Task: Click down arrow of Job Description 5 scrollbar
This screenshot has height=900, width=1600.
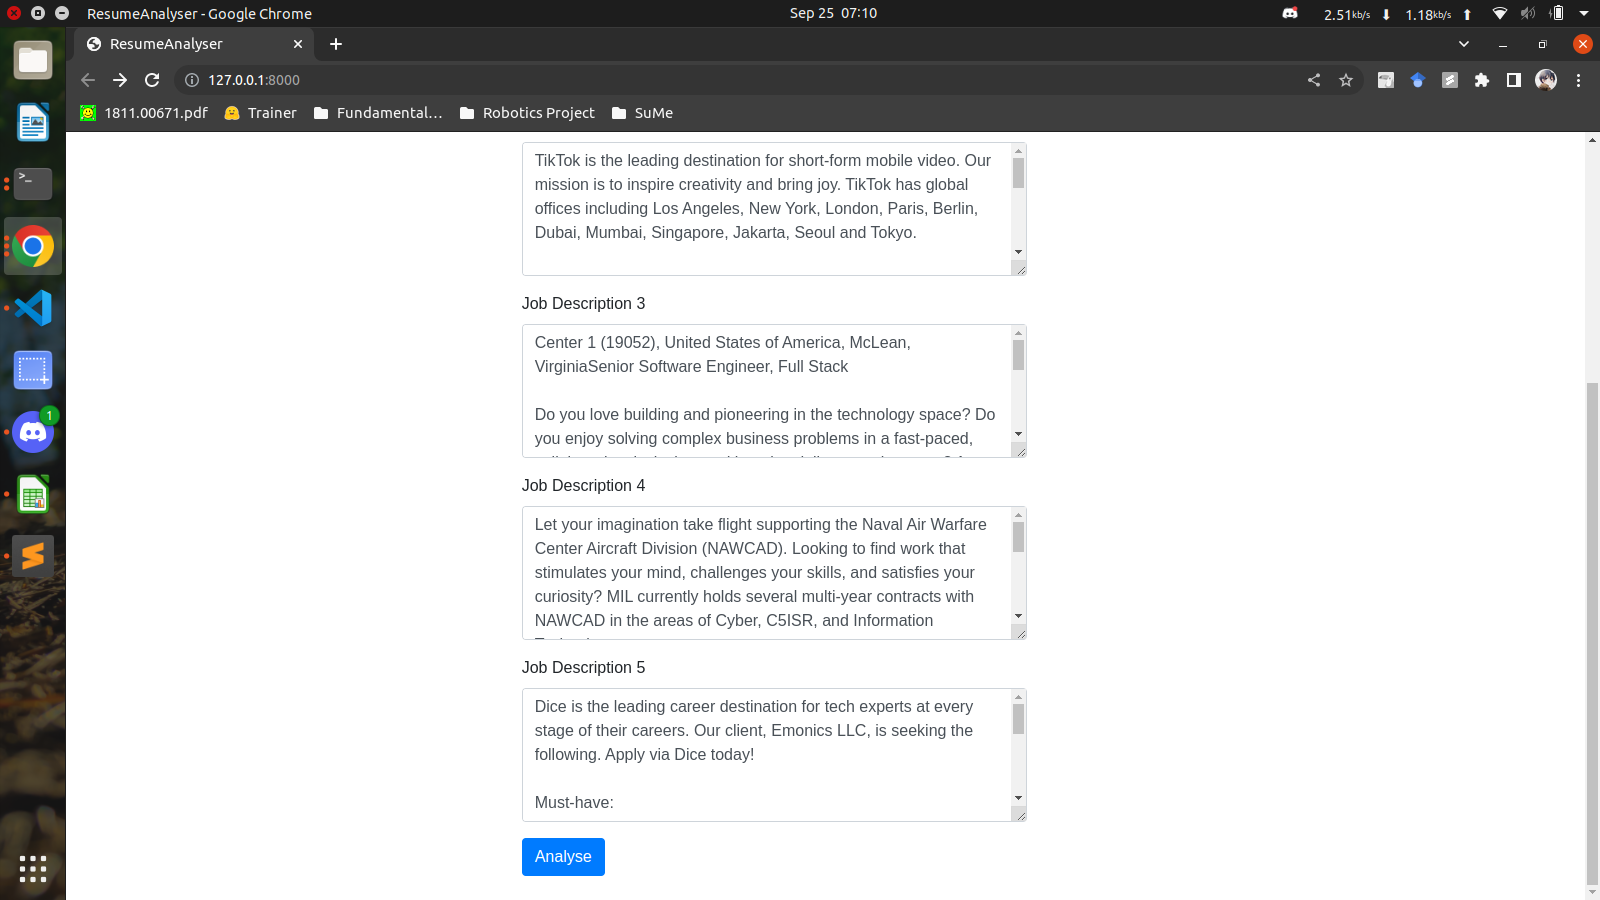Action: click(1018, 798)
